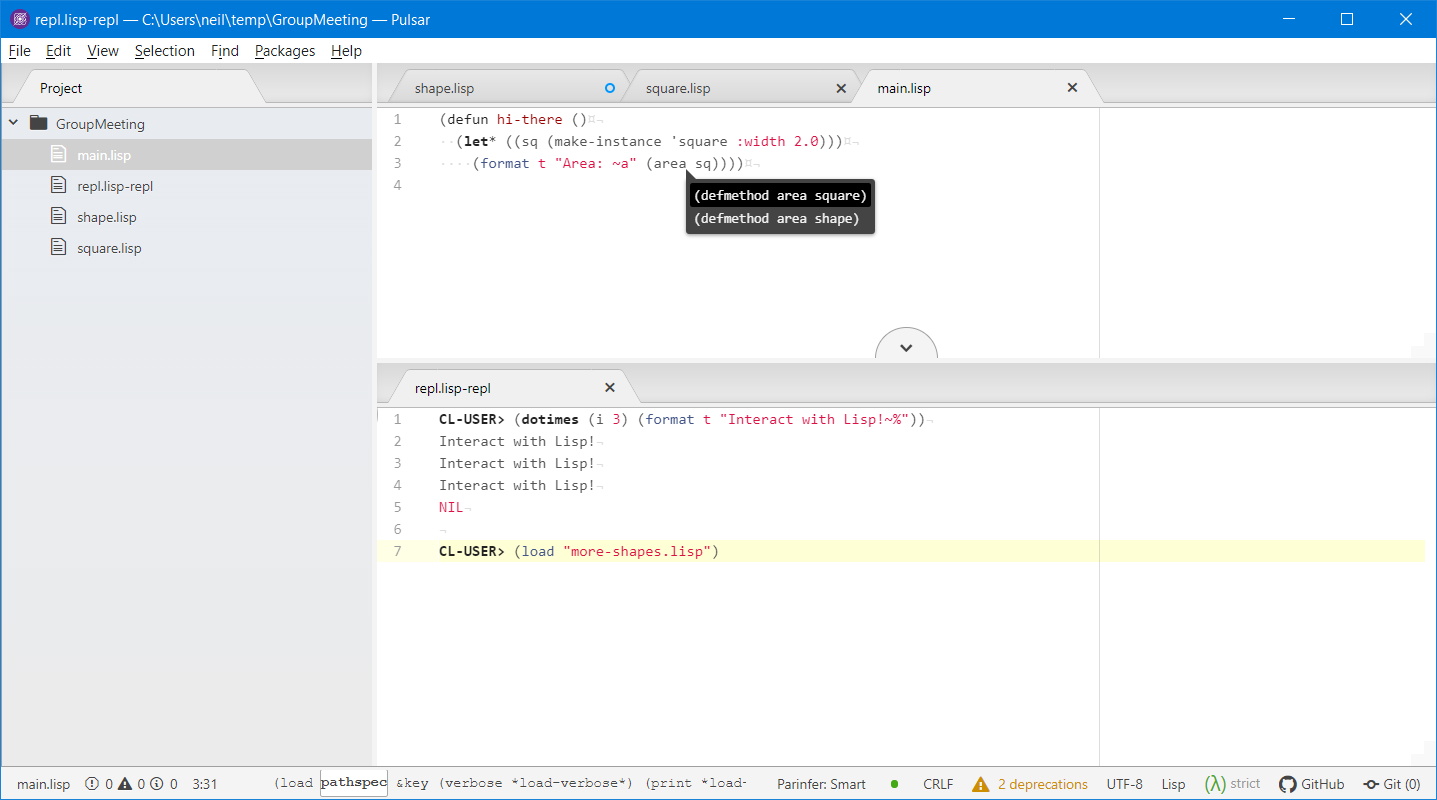Choose the defmethod area square suggestion

(x=780, y=196)
